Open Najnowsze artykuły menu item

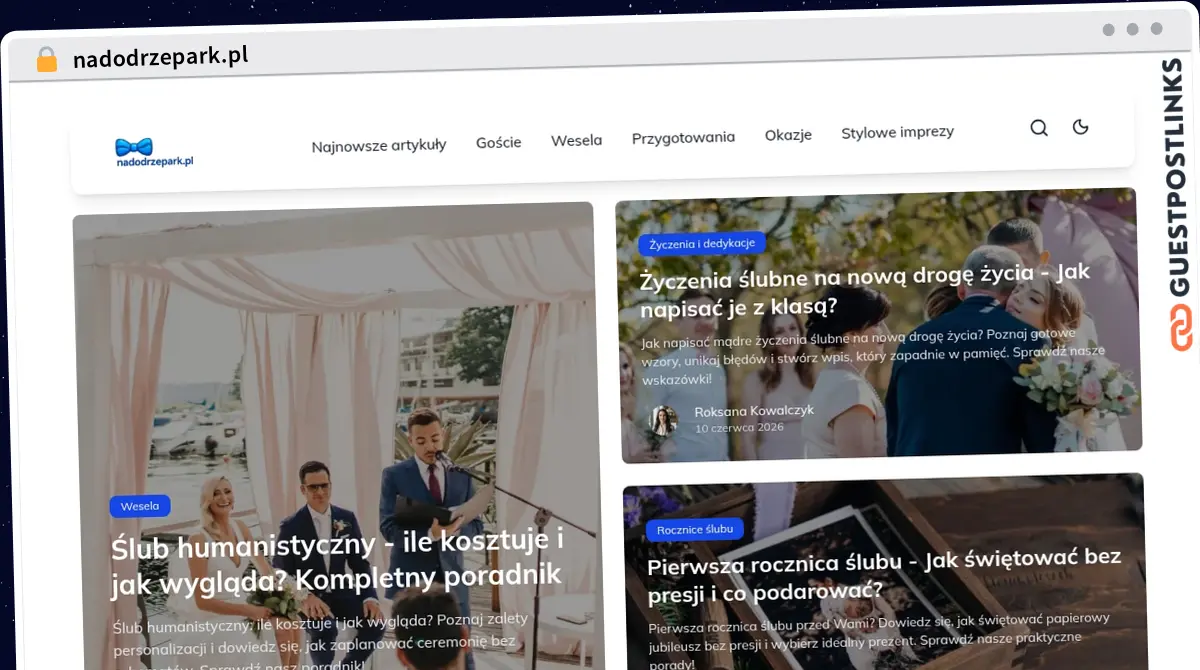pos(379,145)
